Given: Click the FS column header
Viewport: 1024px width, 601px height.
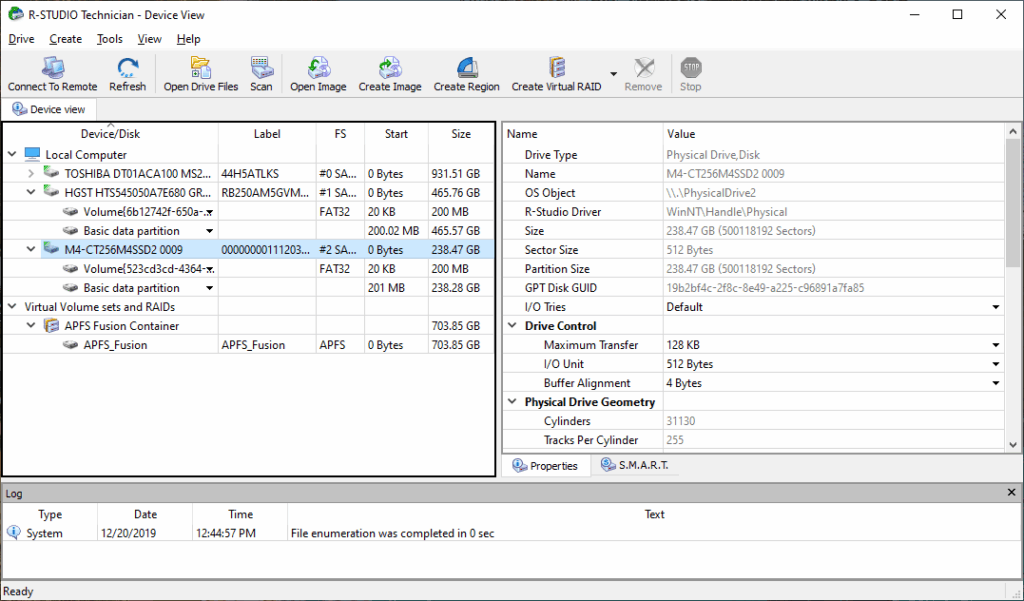Looking at the screenshot, I should tap(340, 133).
